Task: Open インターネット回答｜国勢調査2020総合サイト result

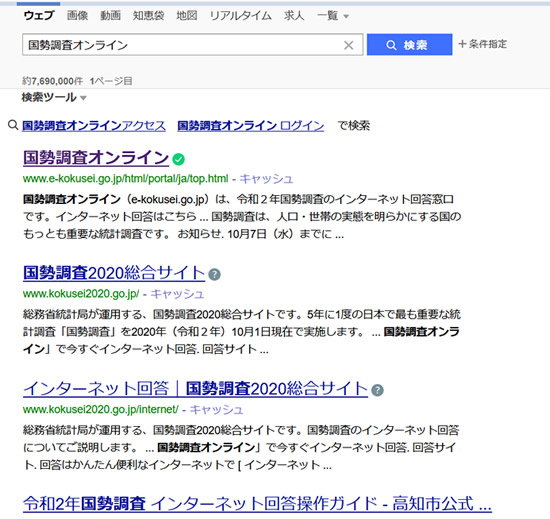Action: point(195,389)
